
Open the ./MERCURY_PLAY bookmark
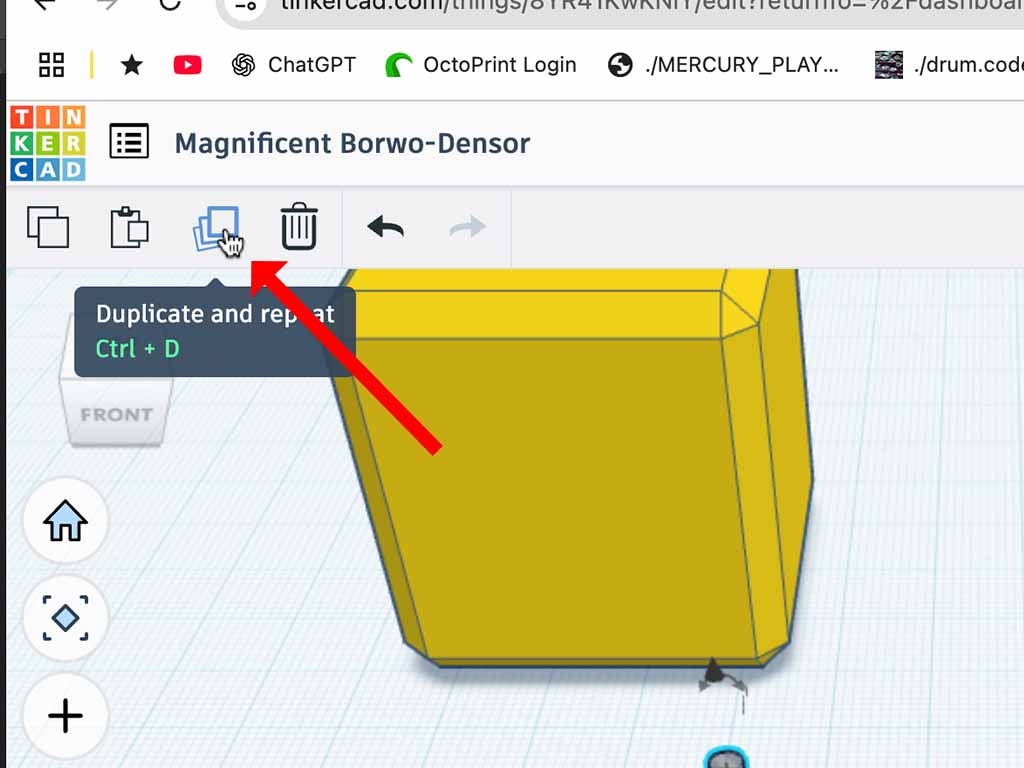[x=724, y=65]
